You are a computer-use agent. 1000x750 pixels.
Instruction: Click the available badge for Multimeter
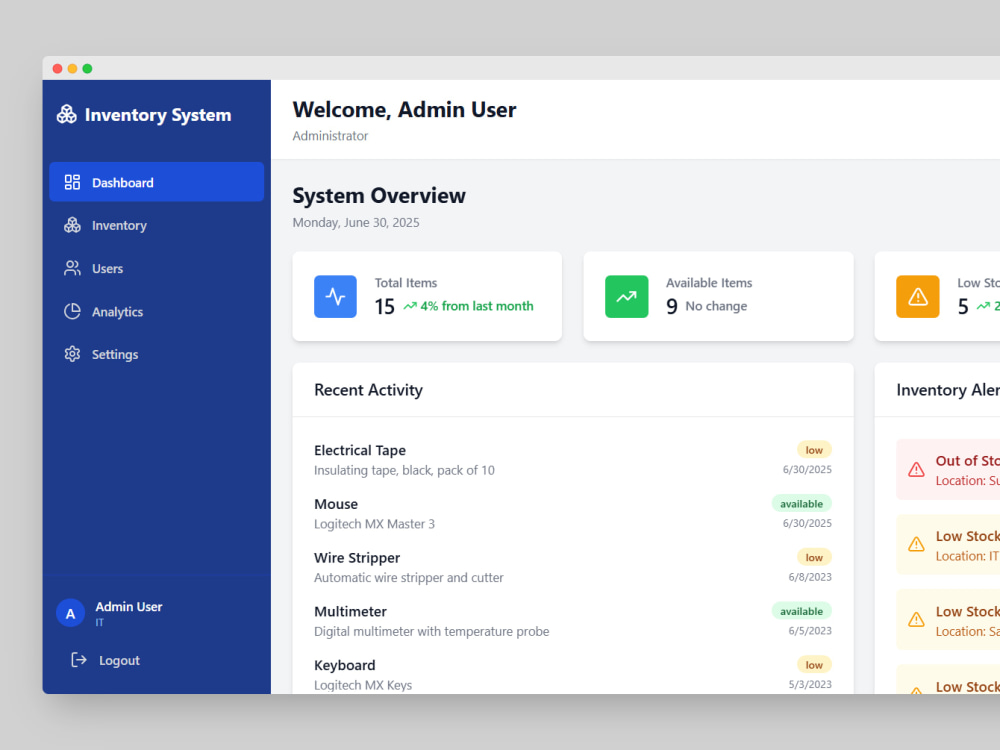801,611
